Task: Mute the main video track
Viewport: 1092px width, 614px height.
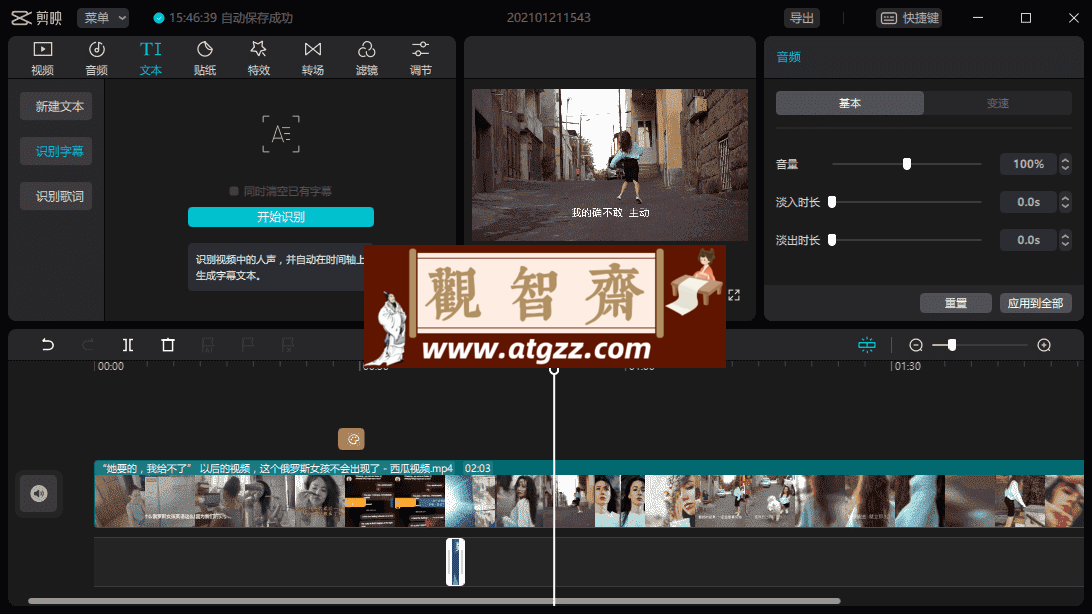Action: tap(39, 494)
